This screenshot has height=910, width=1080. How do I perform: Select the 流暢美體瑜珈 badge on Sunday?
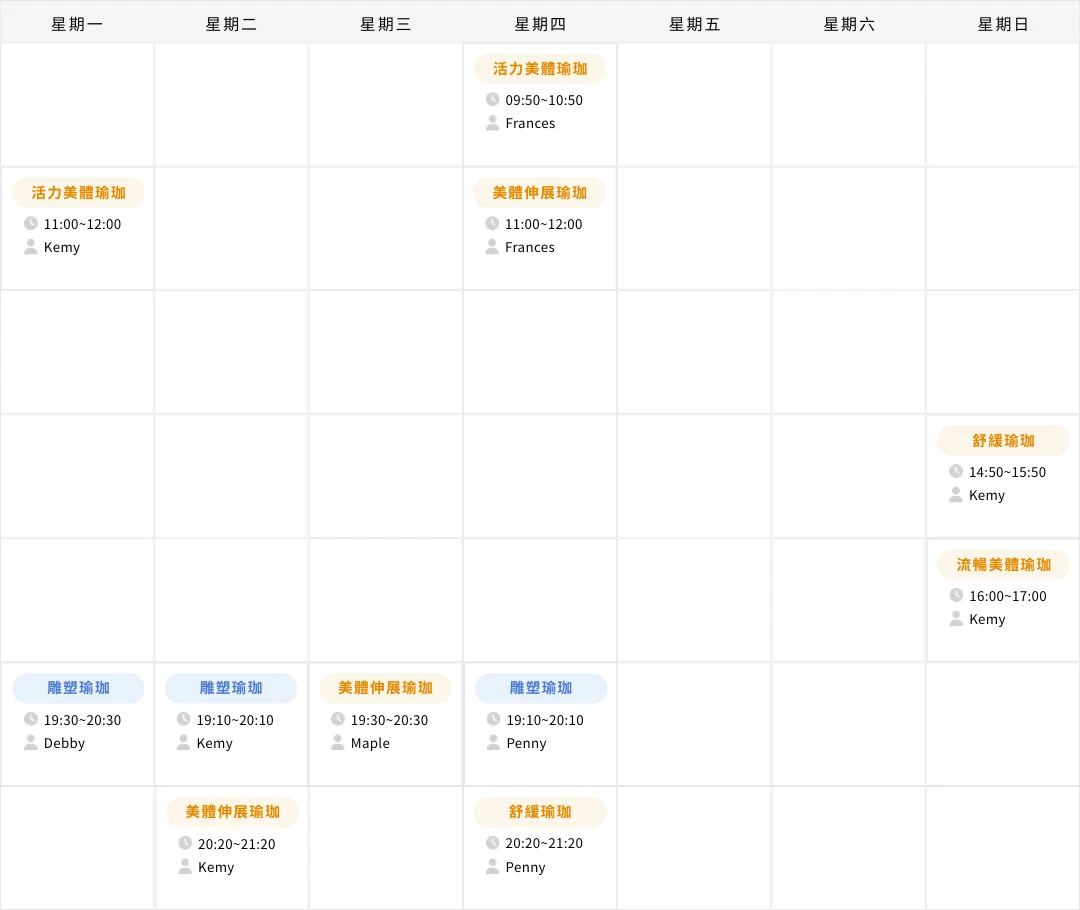[x=1003, y=564]
